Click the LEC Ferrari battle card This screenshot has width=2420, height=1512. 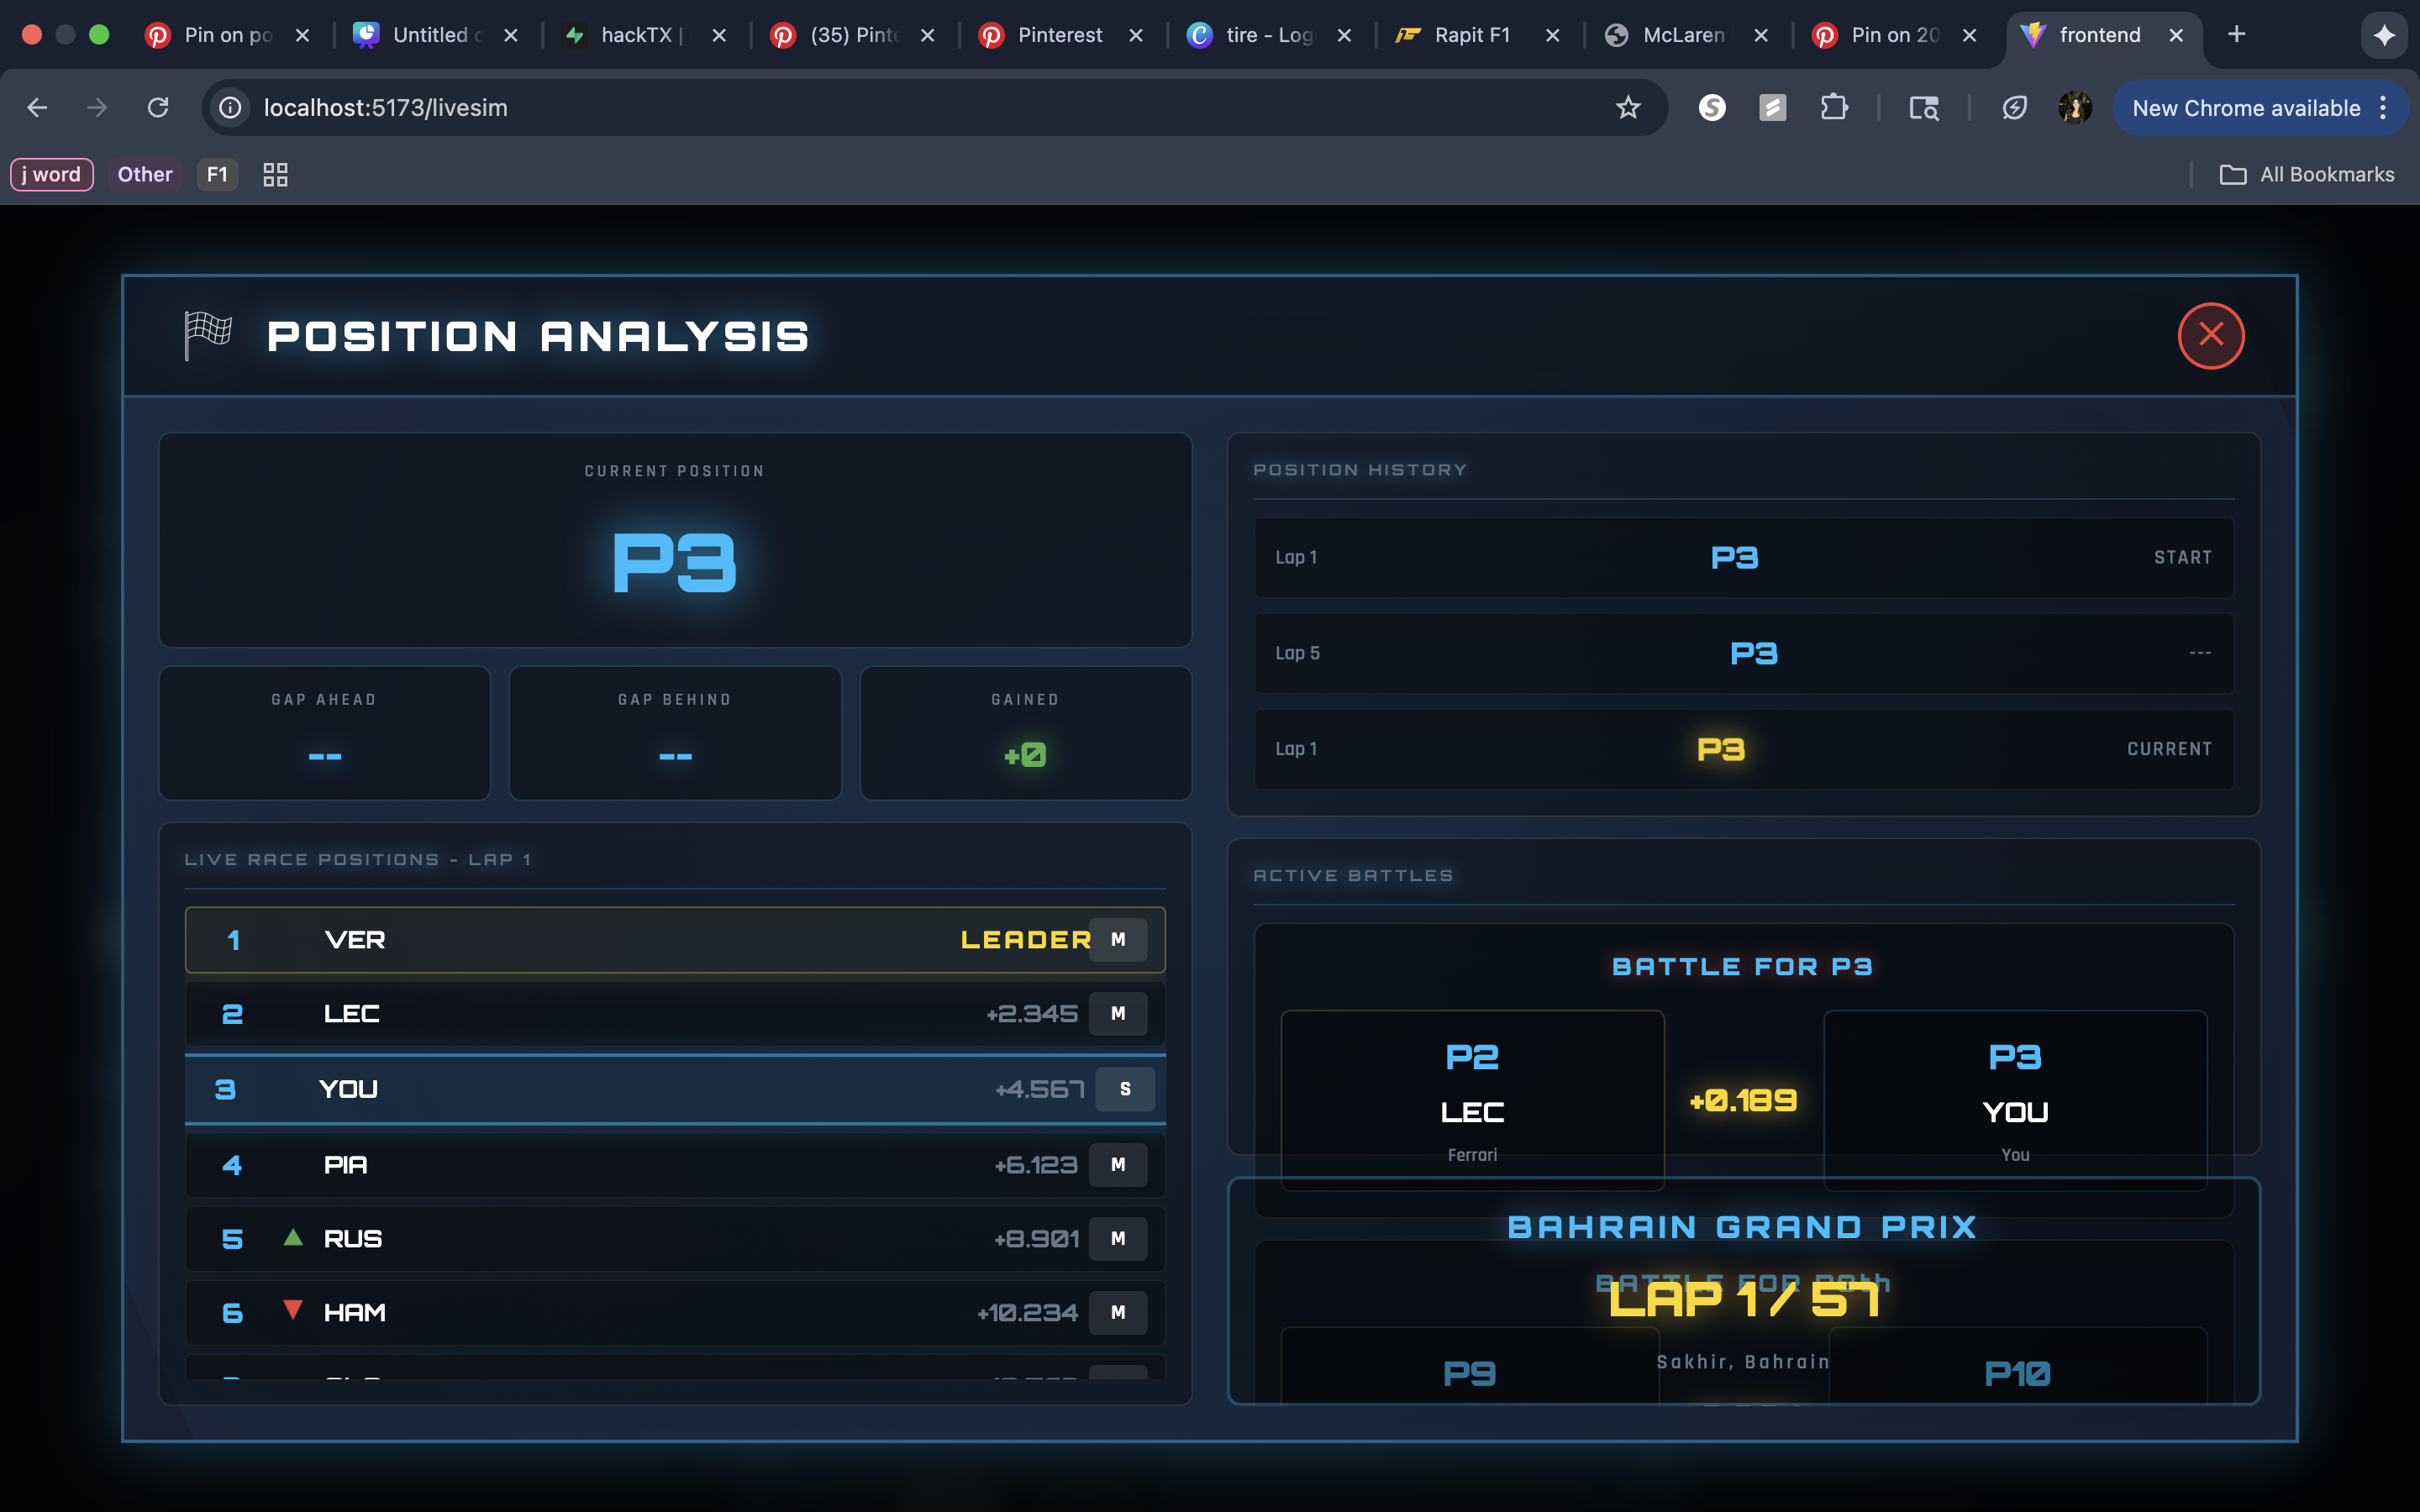click(1471, 1100)
